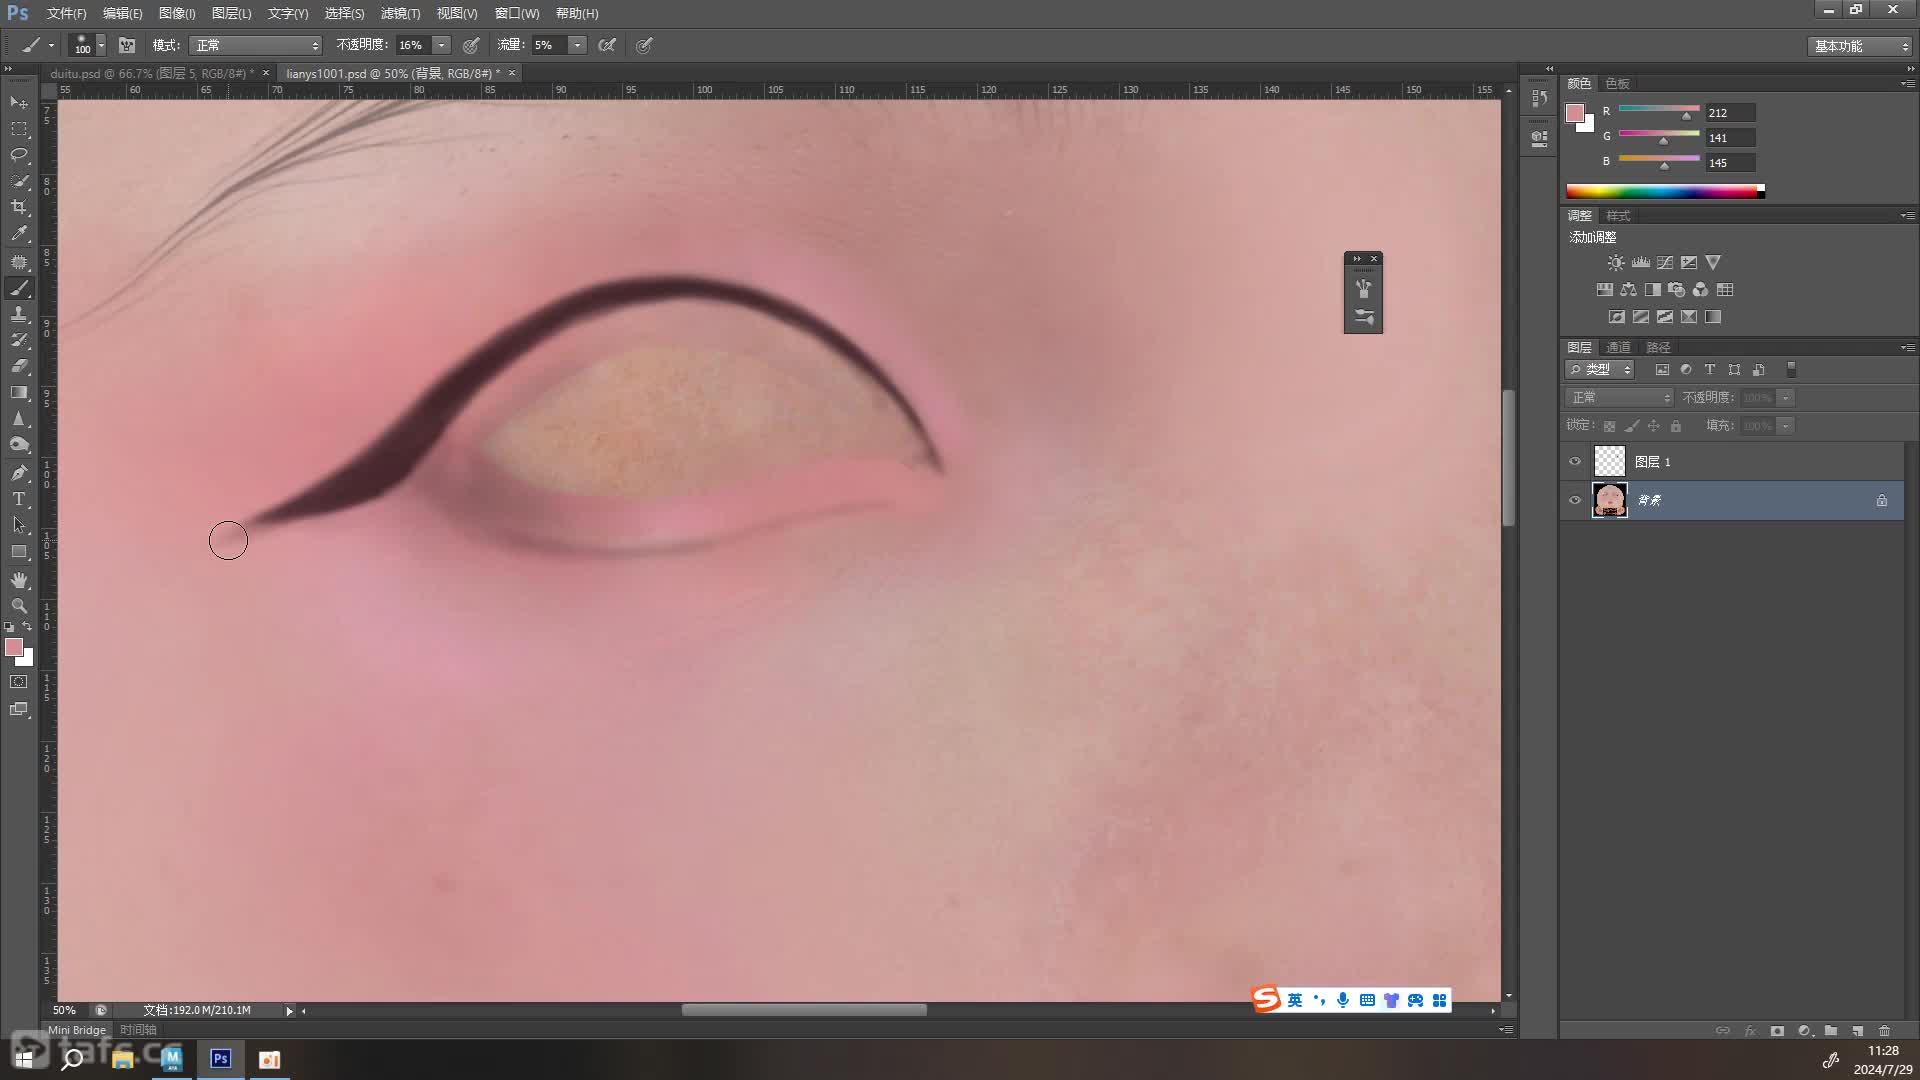Open brush tool preset picker arrow

51,45
